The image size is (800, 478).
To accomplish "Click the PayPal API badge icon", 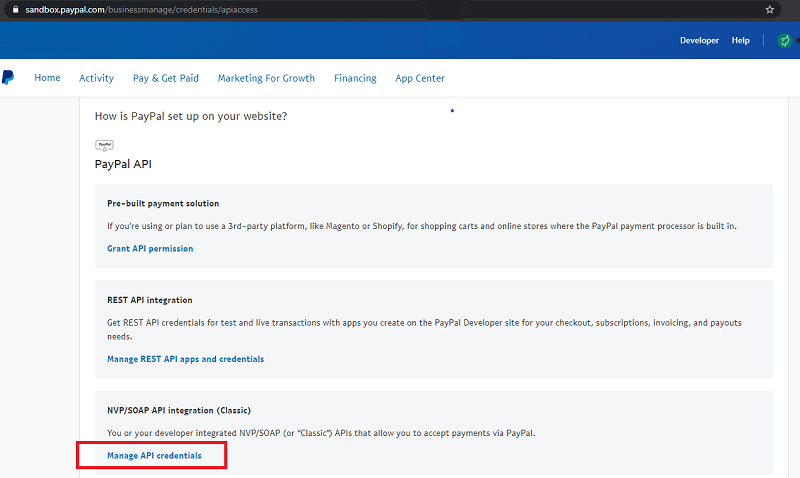I will point(105,145).
